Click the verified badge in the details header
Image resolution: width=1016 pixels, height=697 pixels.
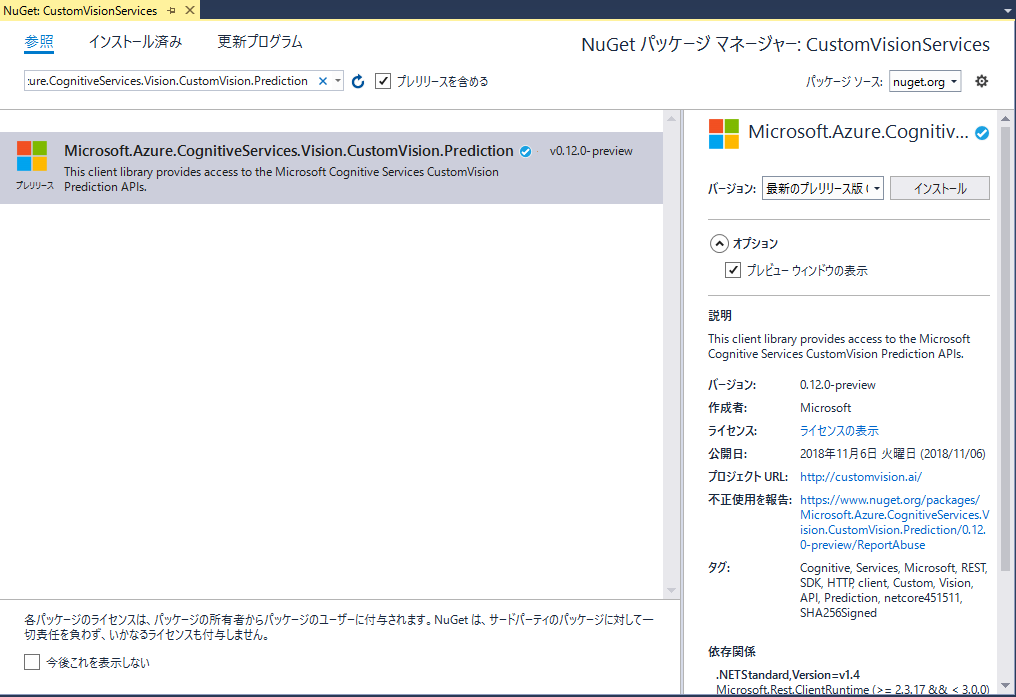pyautogui.click(x=982, y=133)
